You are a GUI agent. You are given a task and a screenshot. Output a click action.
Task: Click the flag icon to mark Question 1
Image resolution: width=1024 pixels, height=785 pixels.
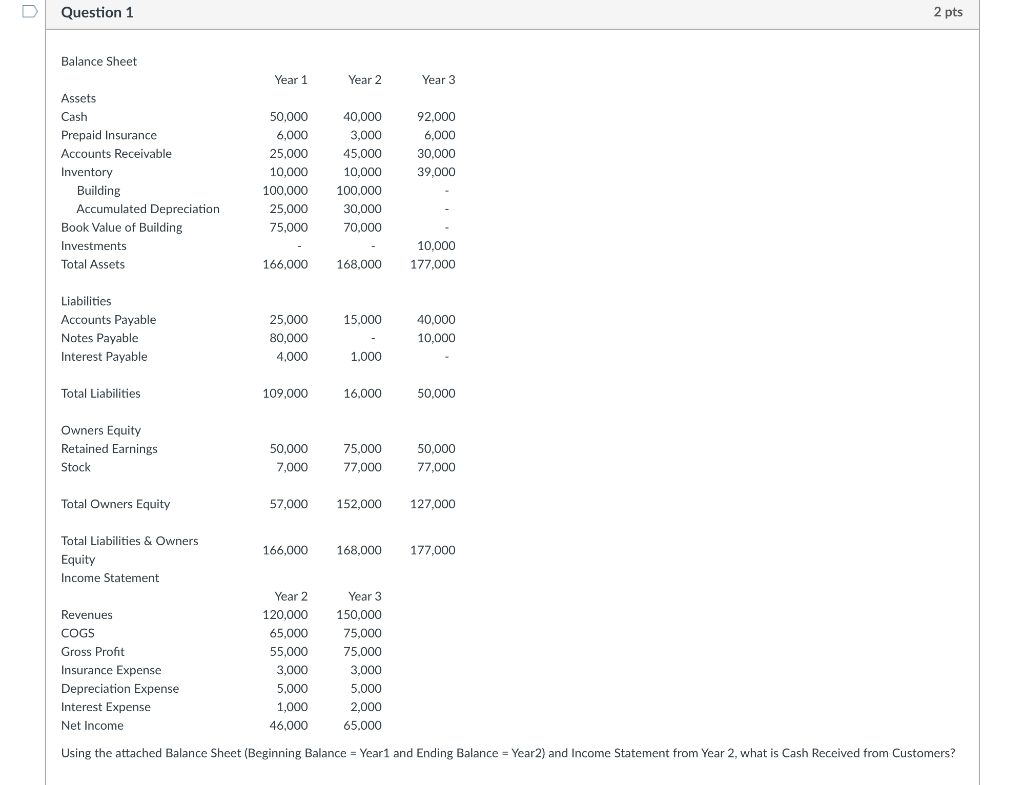tap(29, 10)
